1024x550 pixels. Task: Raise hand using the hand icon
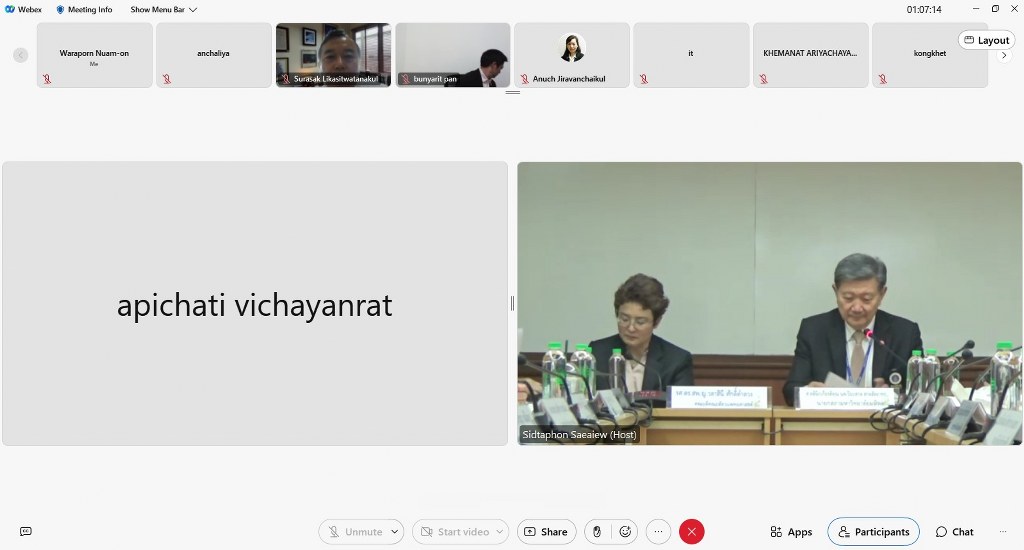point(597,532)
